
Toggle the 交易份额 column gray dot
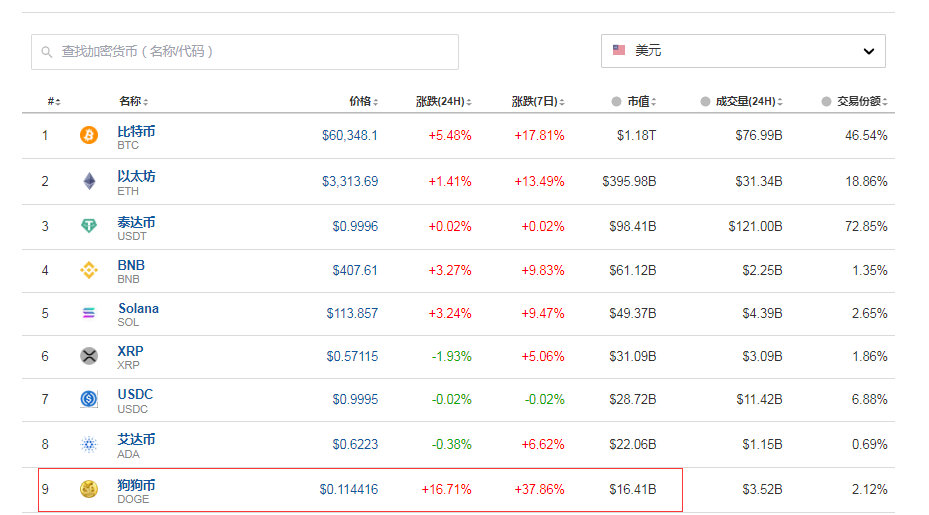826,101
